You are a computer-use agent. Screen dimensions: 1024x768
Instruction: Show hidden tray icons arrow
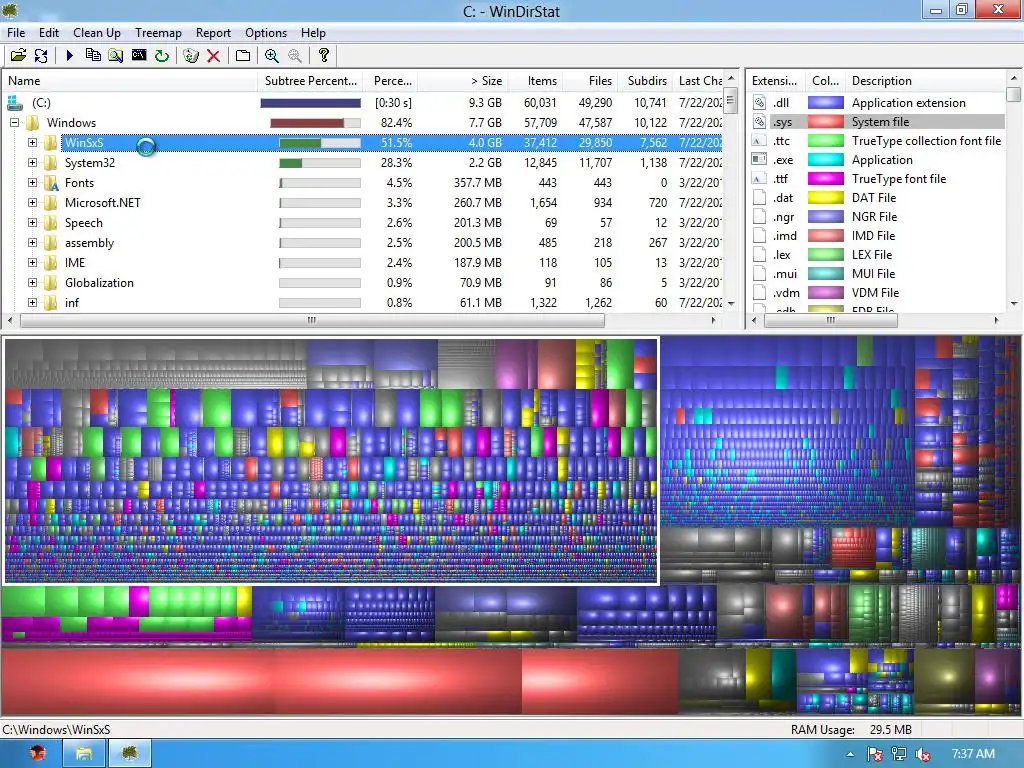point(850,754)
